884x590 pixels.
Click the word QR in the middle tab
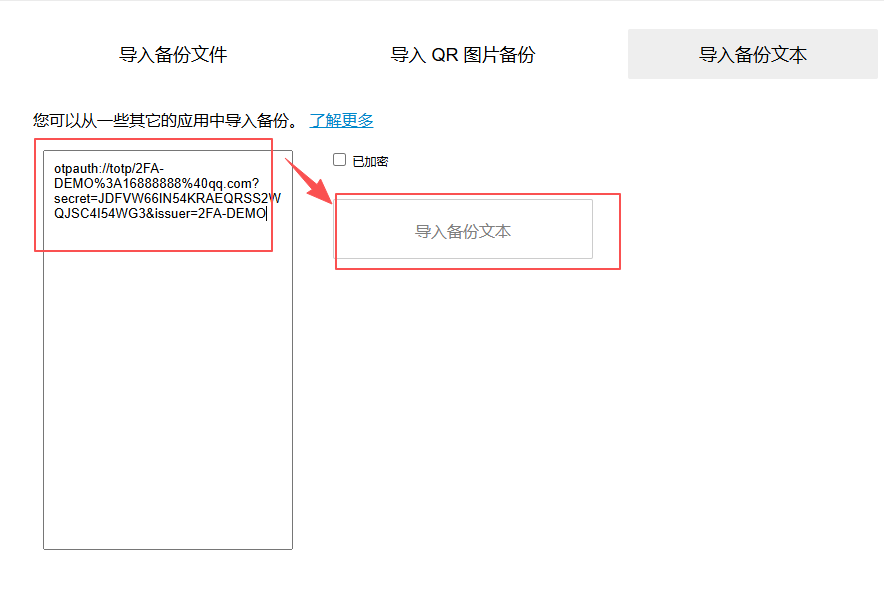tap(445, 55)
